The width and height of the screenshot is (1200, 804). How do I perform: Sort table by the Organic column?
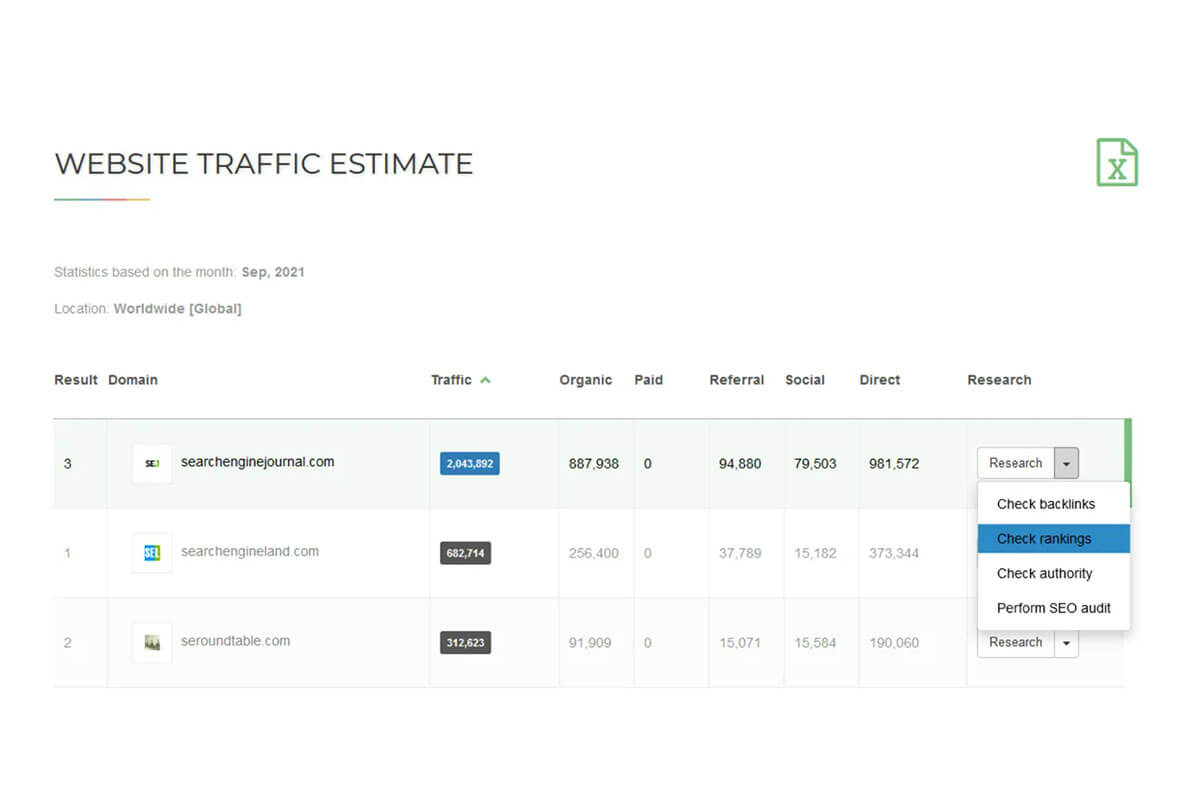point(586,380)
